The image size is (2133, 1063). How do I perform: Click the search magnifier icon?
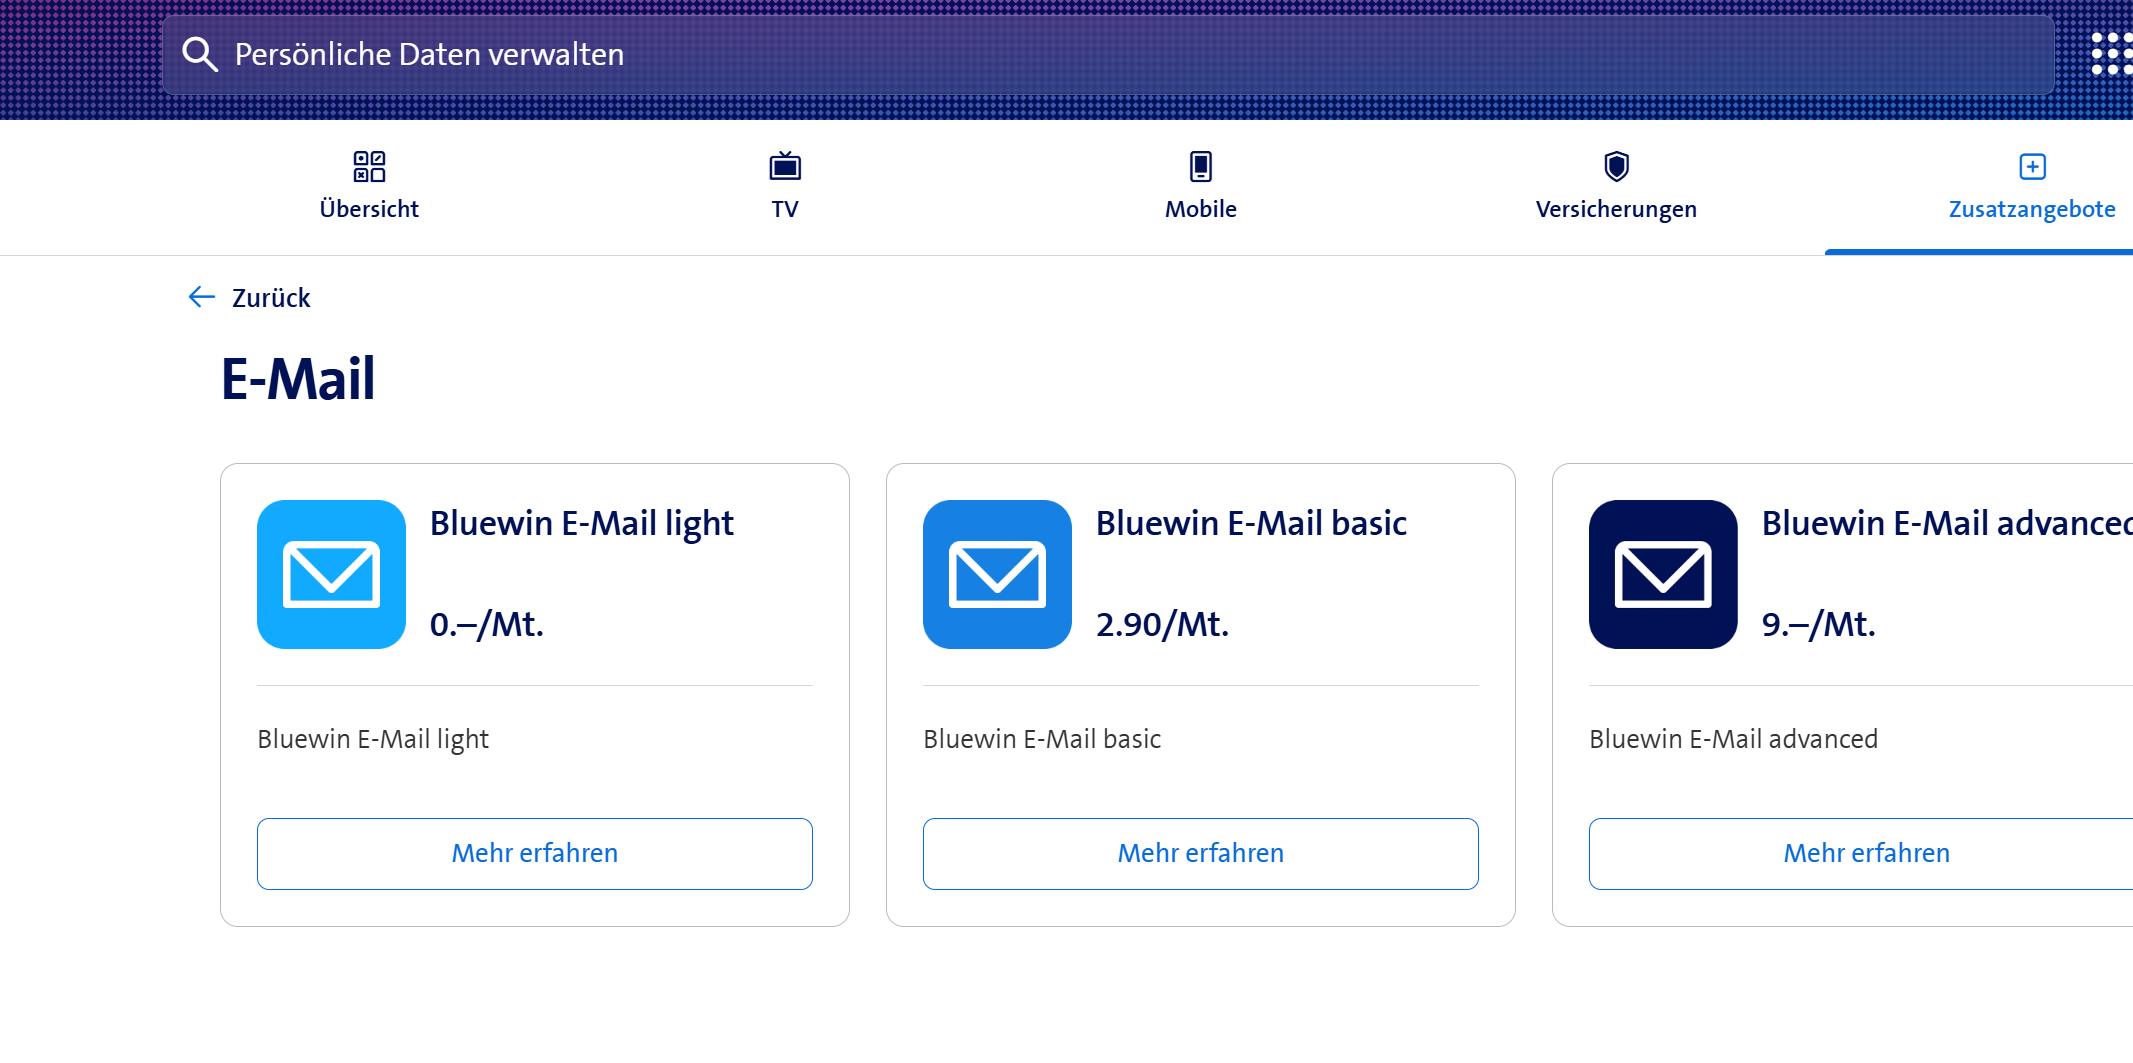[x=200, y=54]
